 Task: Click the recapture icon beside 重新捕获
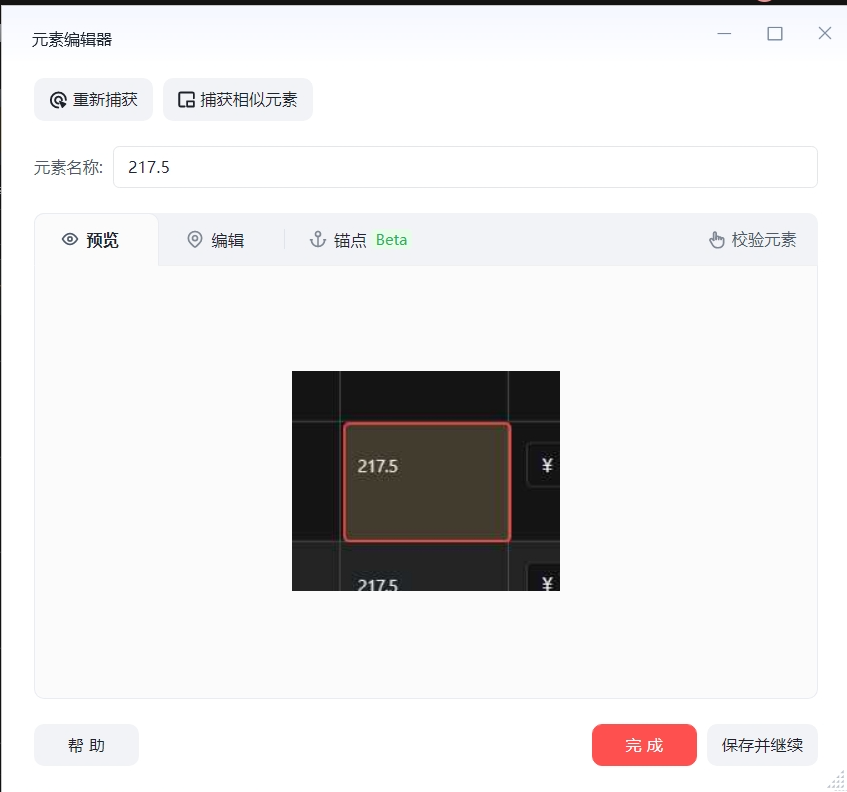tap(58, 100)
